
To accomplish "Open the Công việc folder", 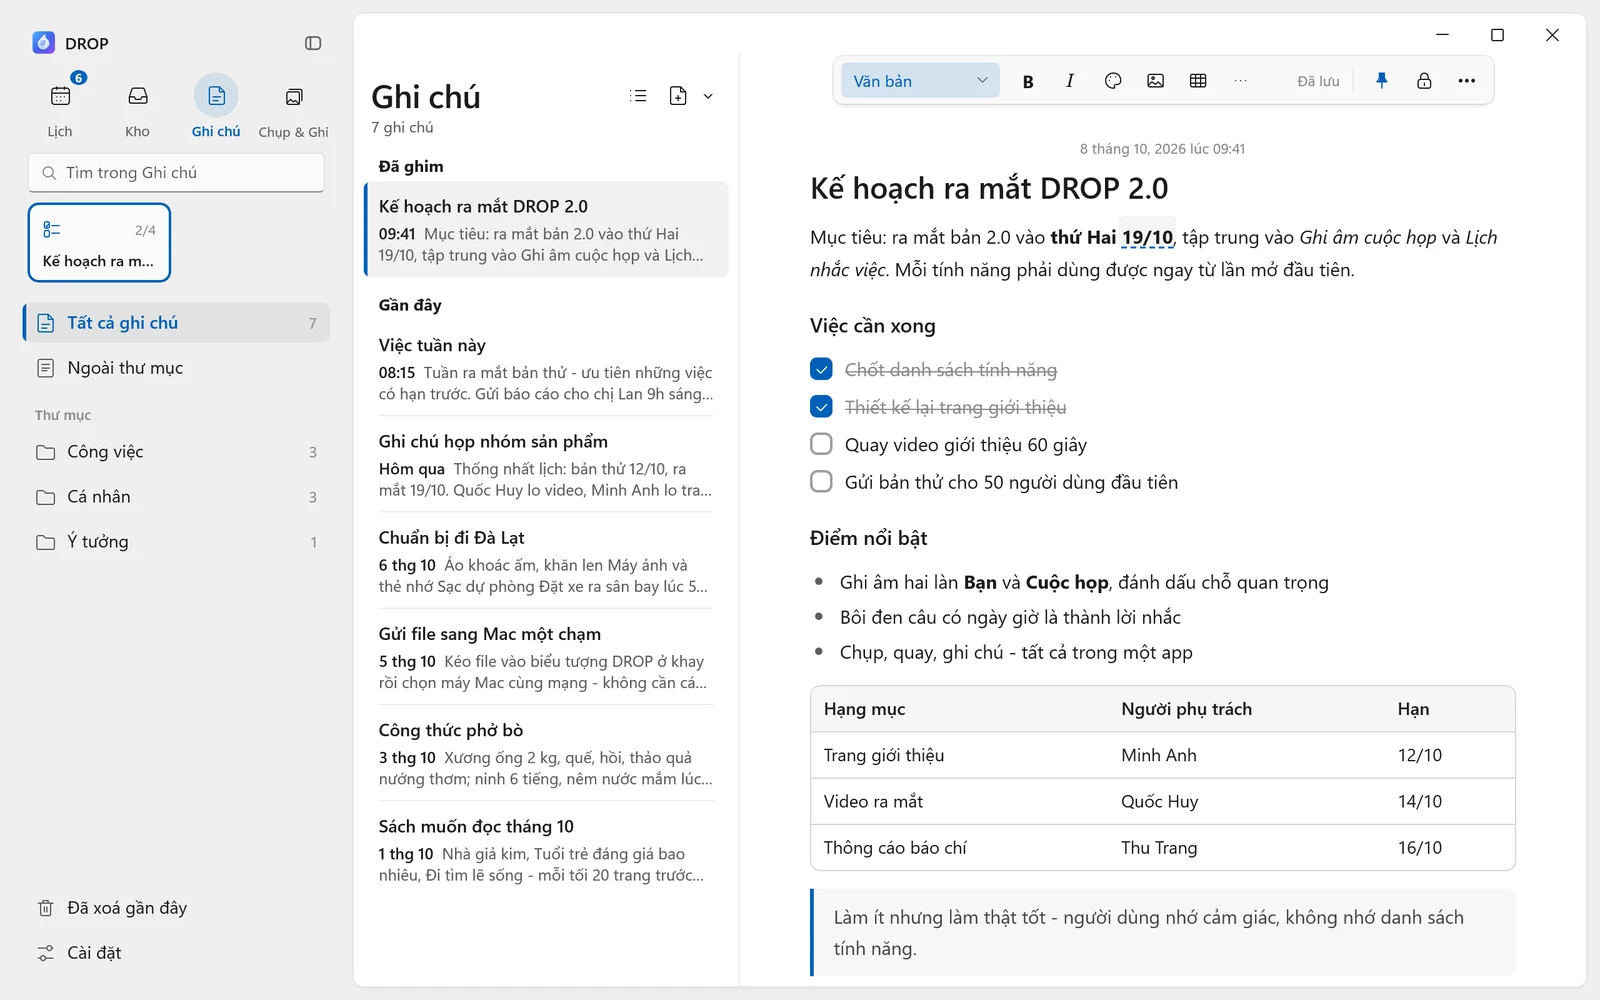I will pyautogui.click(x=176, y=452).
